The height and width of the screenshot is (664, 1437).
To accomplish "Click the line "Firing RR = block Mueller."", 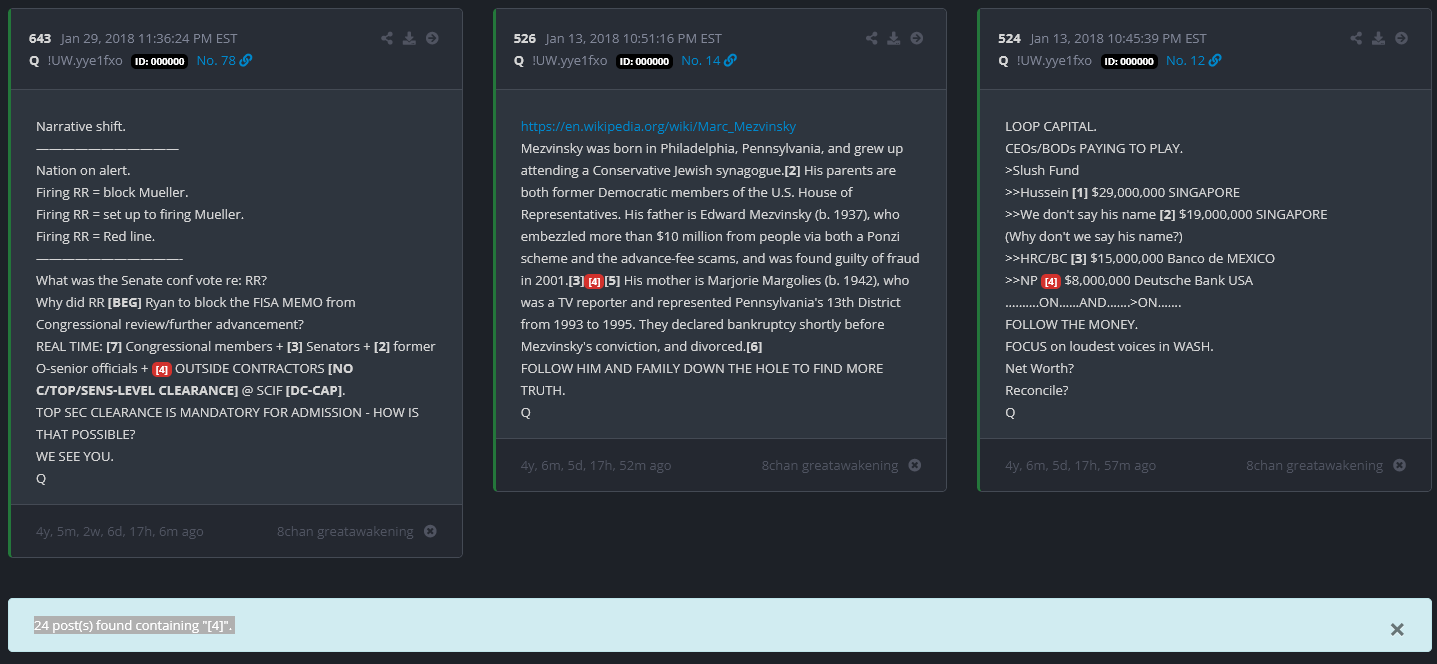I will (112, 192).
